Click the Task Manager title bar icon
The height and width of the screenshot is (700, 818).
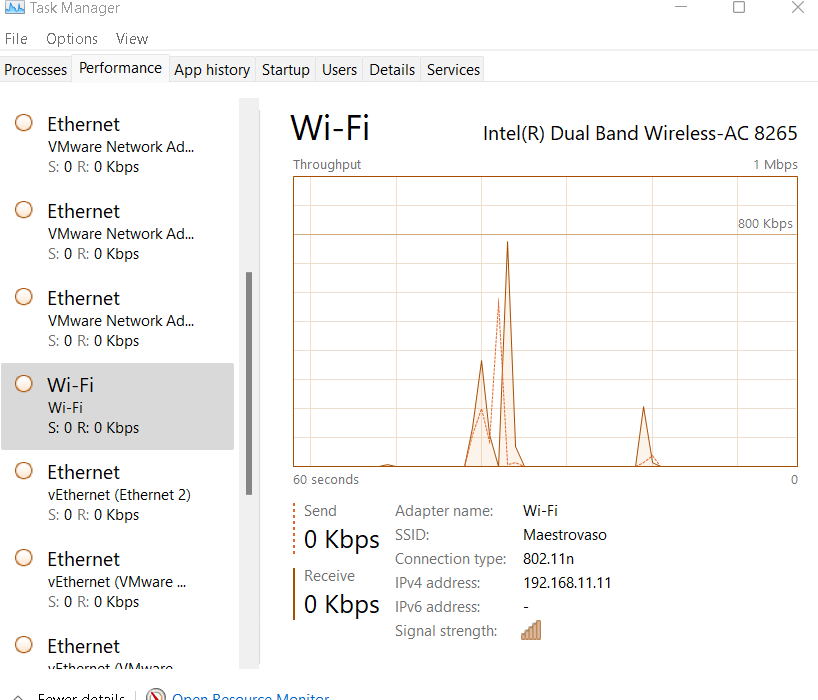15,8
